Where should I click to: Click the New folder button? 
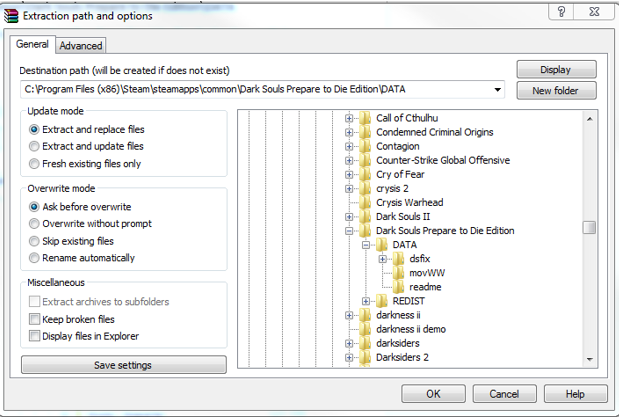click(x=556, y=91)
